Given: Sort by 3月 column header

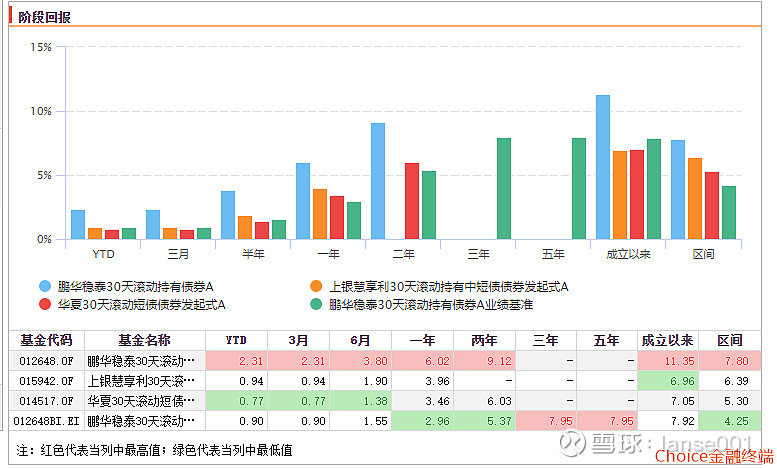Looking at the screenshot, I should tap(298, 341).
